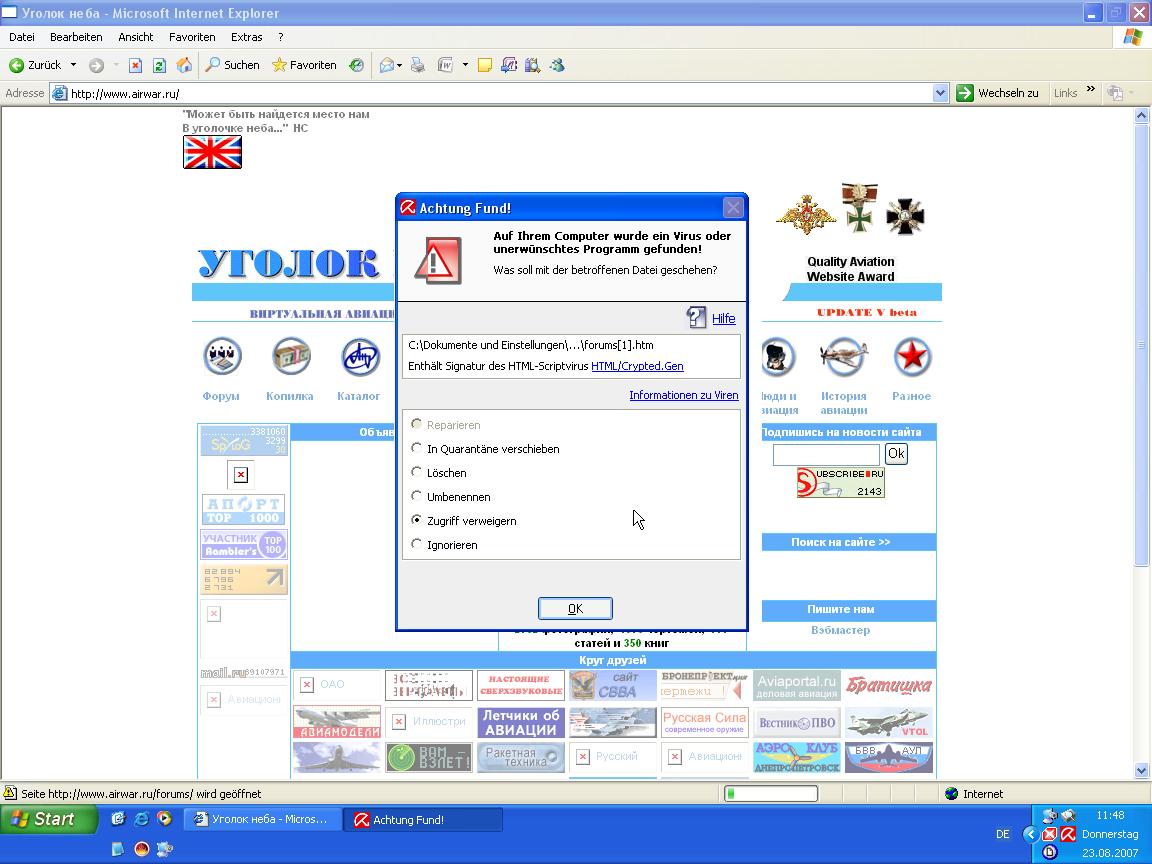This screenshot has width=1152, height=864.
Task: Open the Aviaportal.ru banner
Action: [x=797, y=685]
